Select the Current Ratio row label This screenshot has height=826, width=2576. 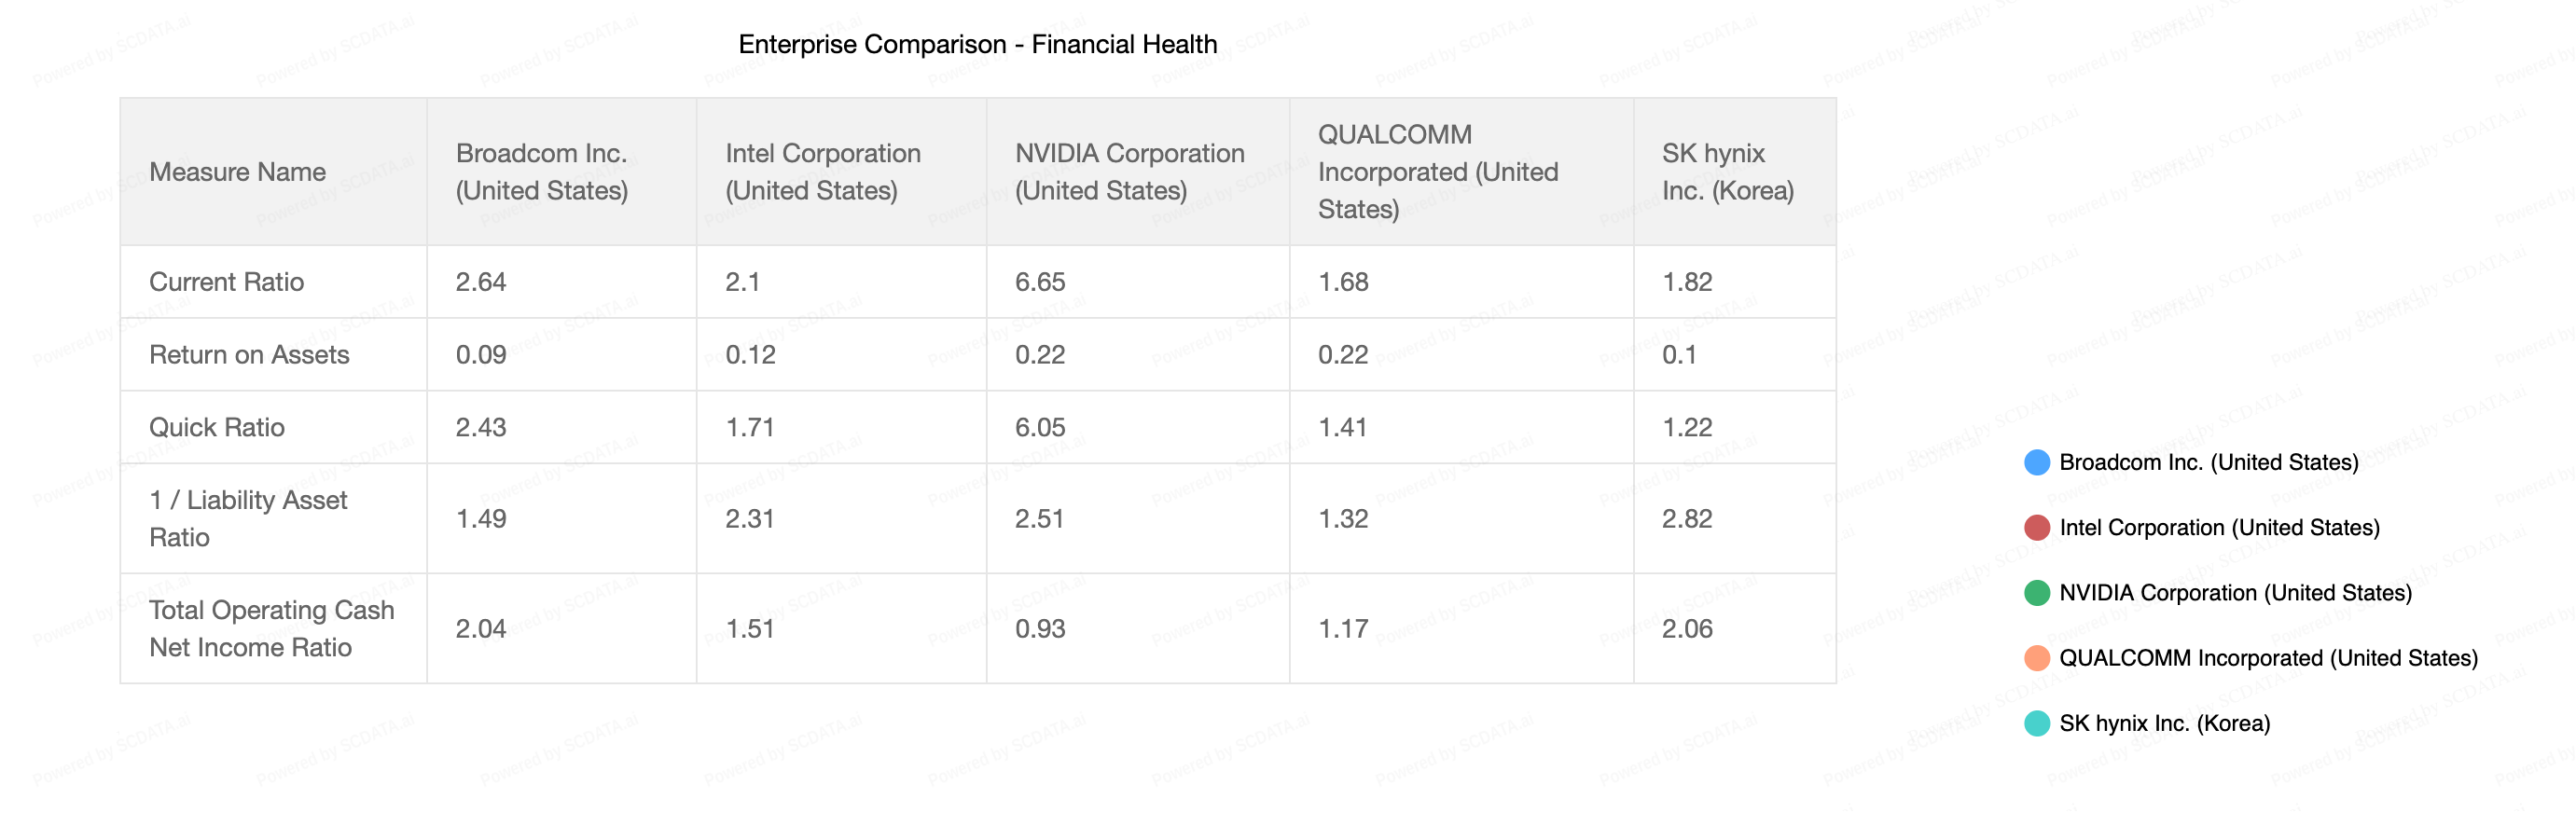[x=226, y=282]
